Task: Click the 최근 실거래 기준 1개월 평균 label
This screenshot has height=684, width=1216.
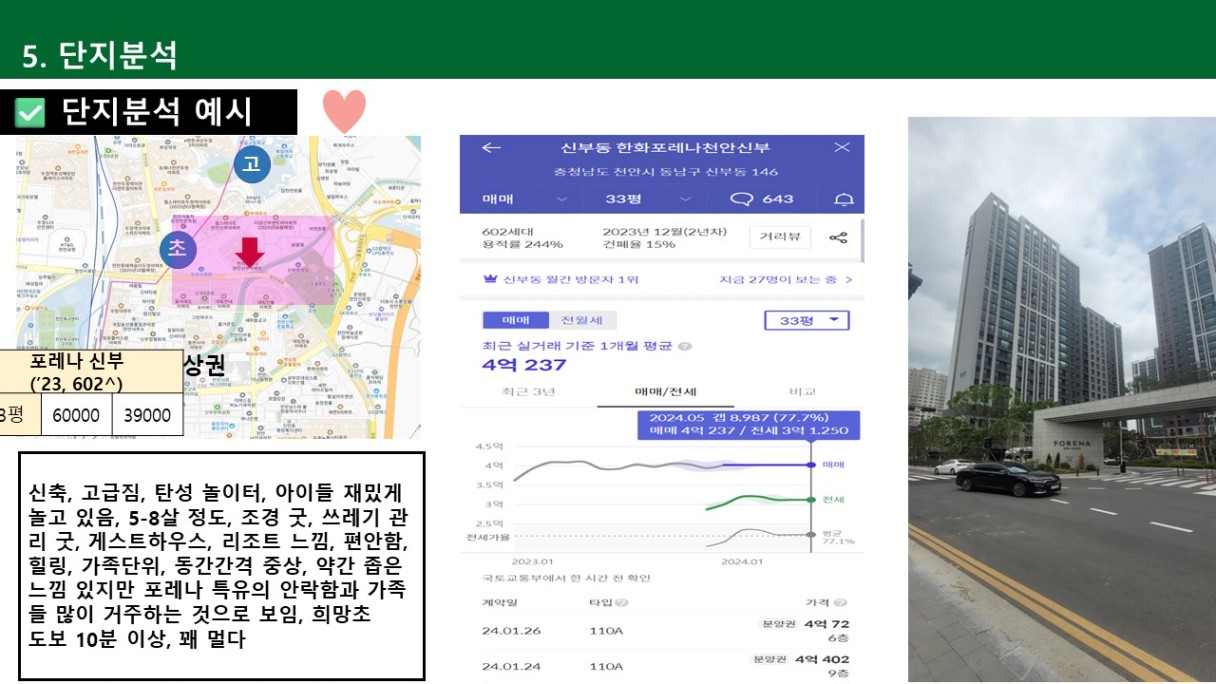Action: tap(578, 346)
